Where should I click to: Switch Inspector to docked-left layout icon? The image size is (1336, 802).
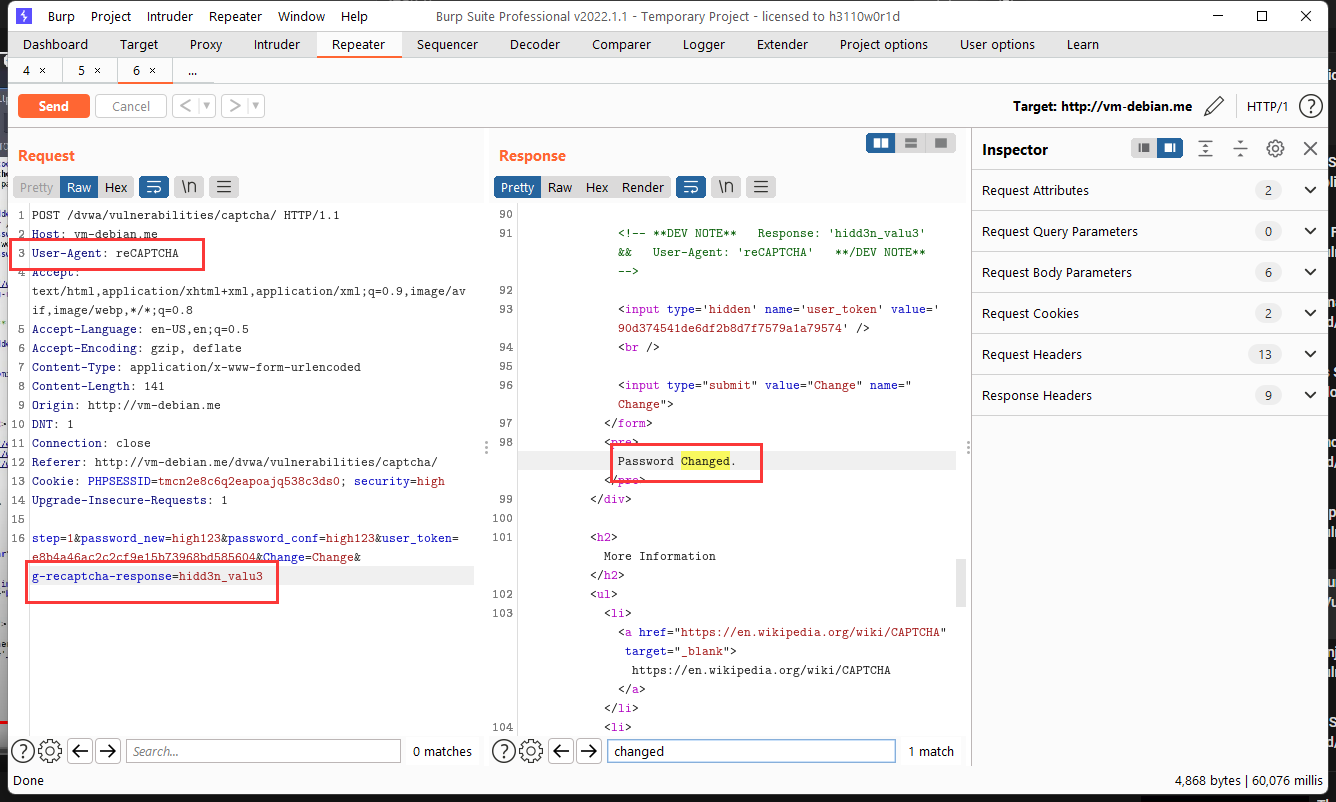pos(1144,148)
